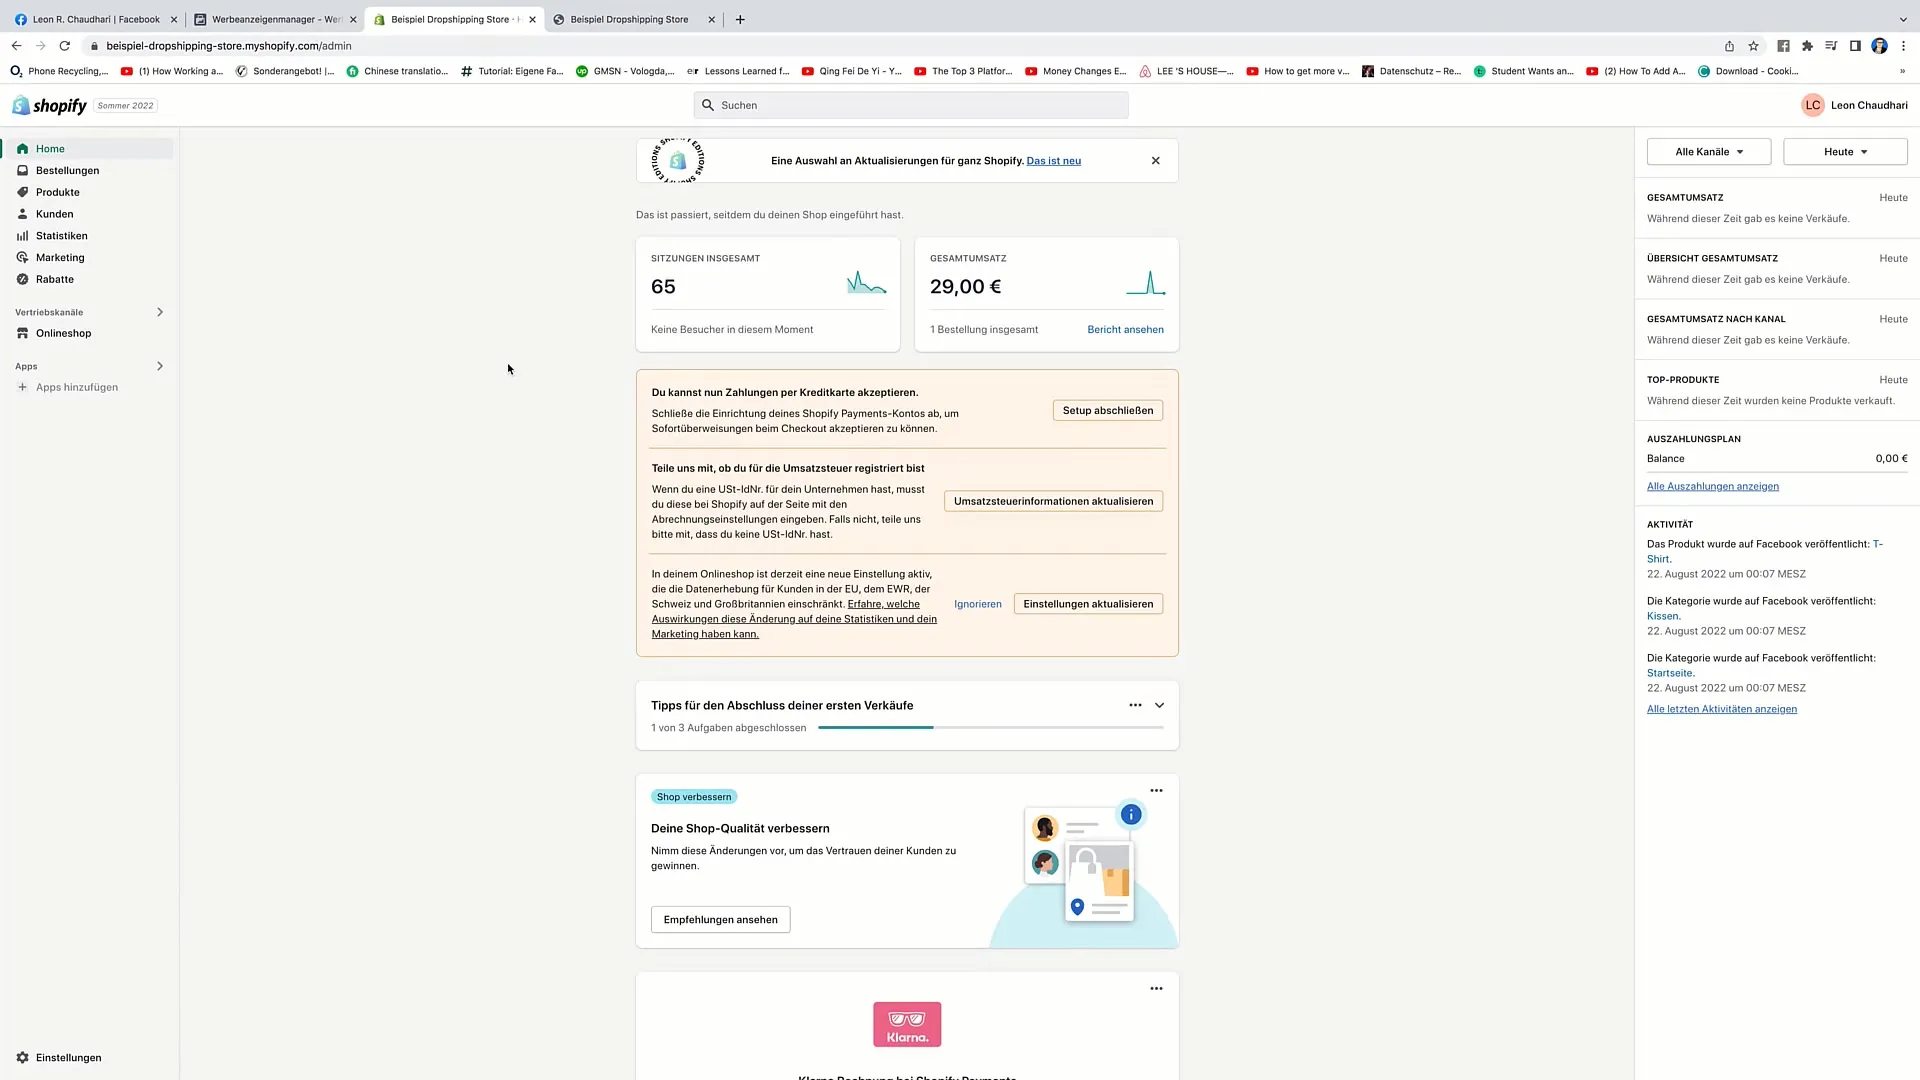This screenshot has width=1920, height=1080.
Task: Open Leon Chaudhari account avatar
Action: 1812,105
